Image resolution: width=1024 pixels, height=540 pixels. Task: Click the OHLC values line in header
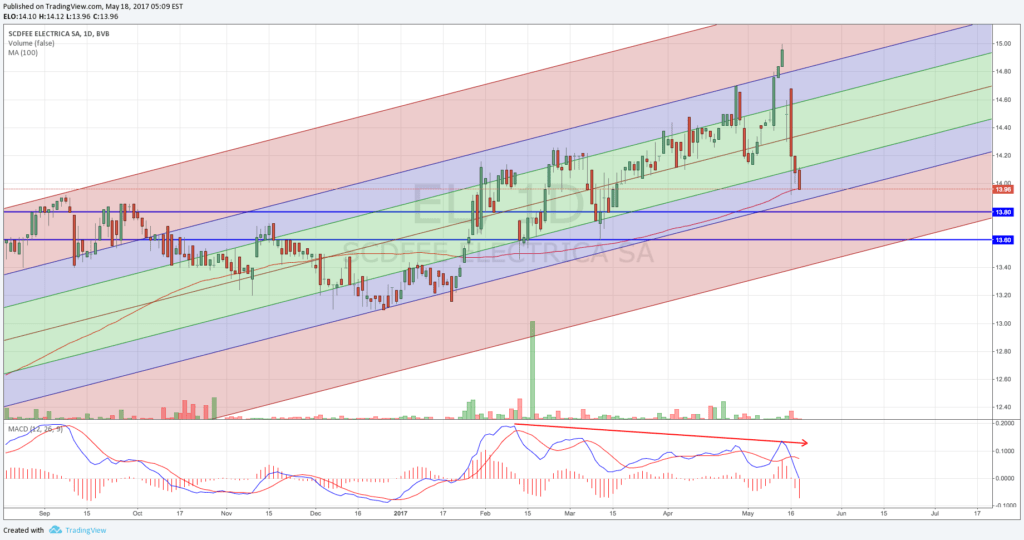tap(60, 16)
